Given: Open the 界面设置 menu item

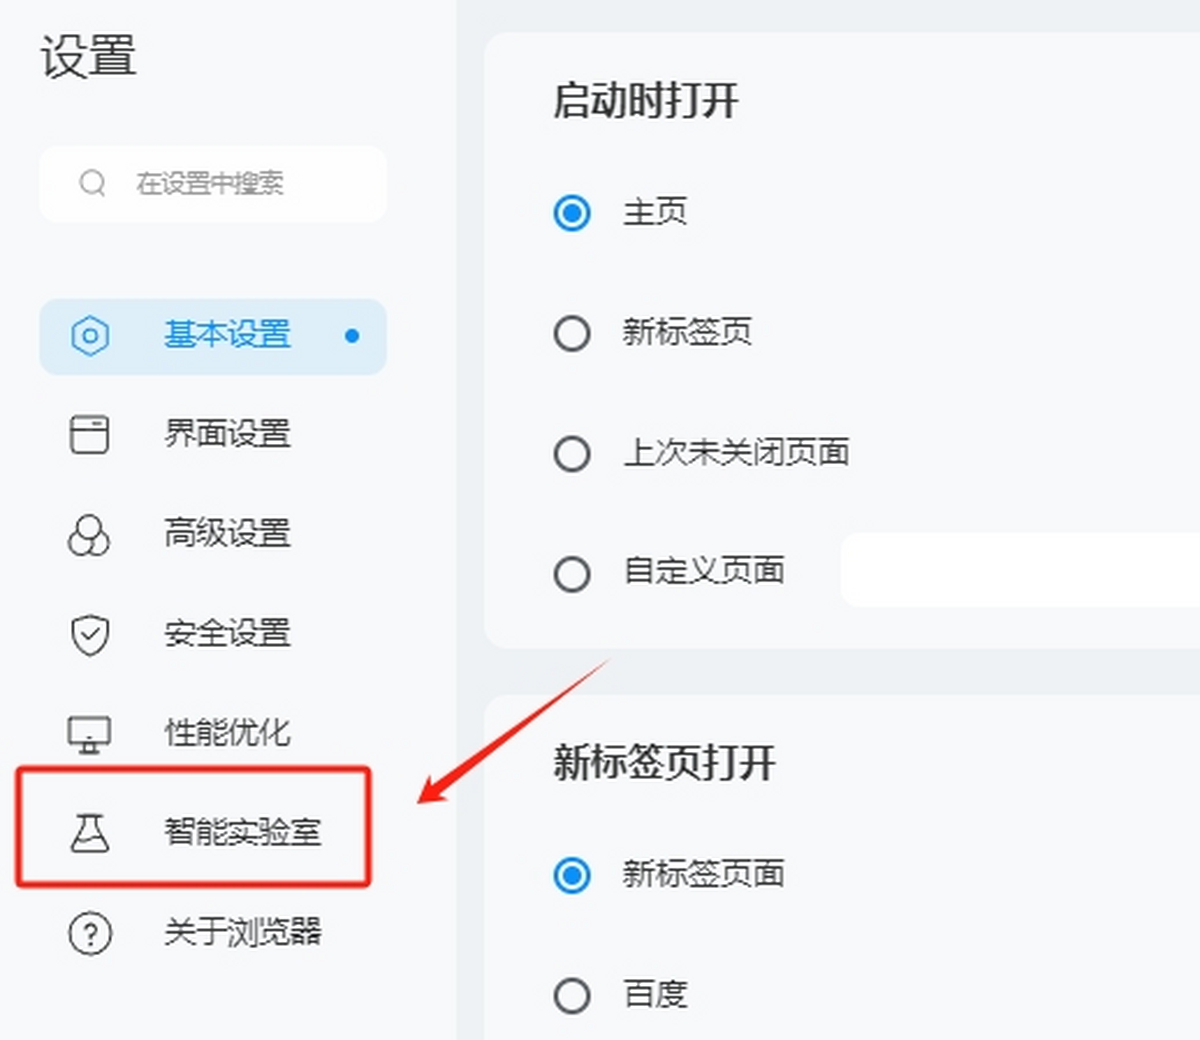Looking at the screenshot, I should tap(213, 435).
